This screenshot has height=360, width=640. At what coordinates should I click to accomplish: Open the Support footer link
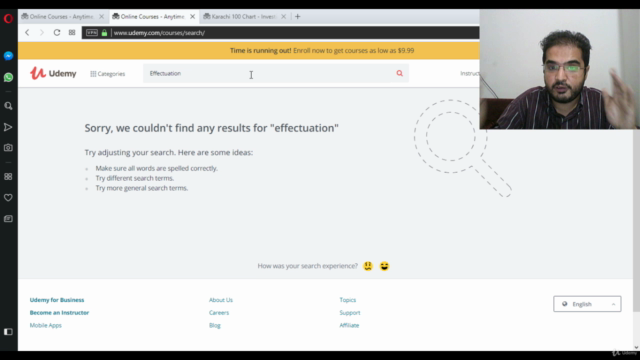coord(350,313)
